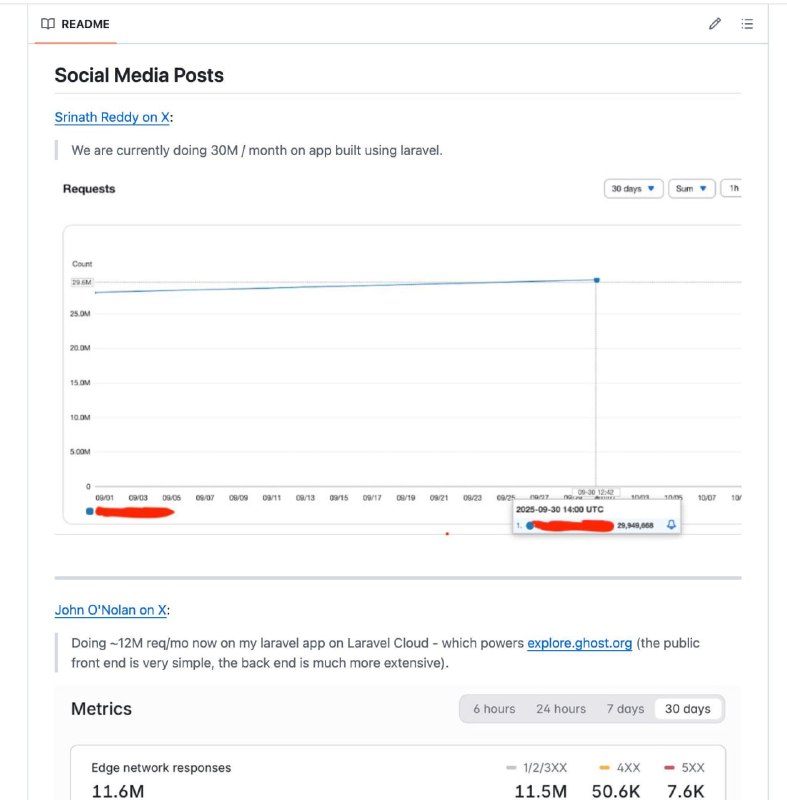The image size is (787, 800).
Task: Click the README book icon
Action: coord(48,24)
